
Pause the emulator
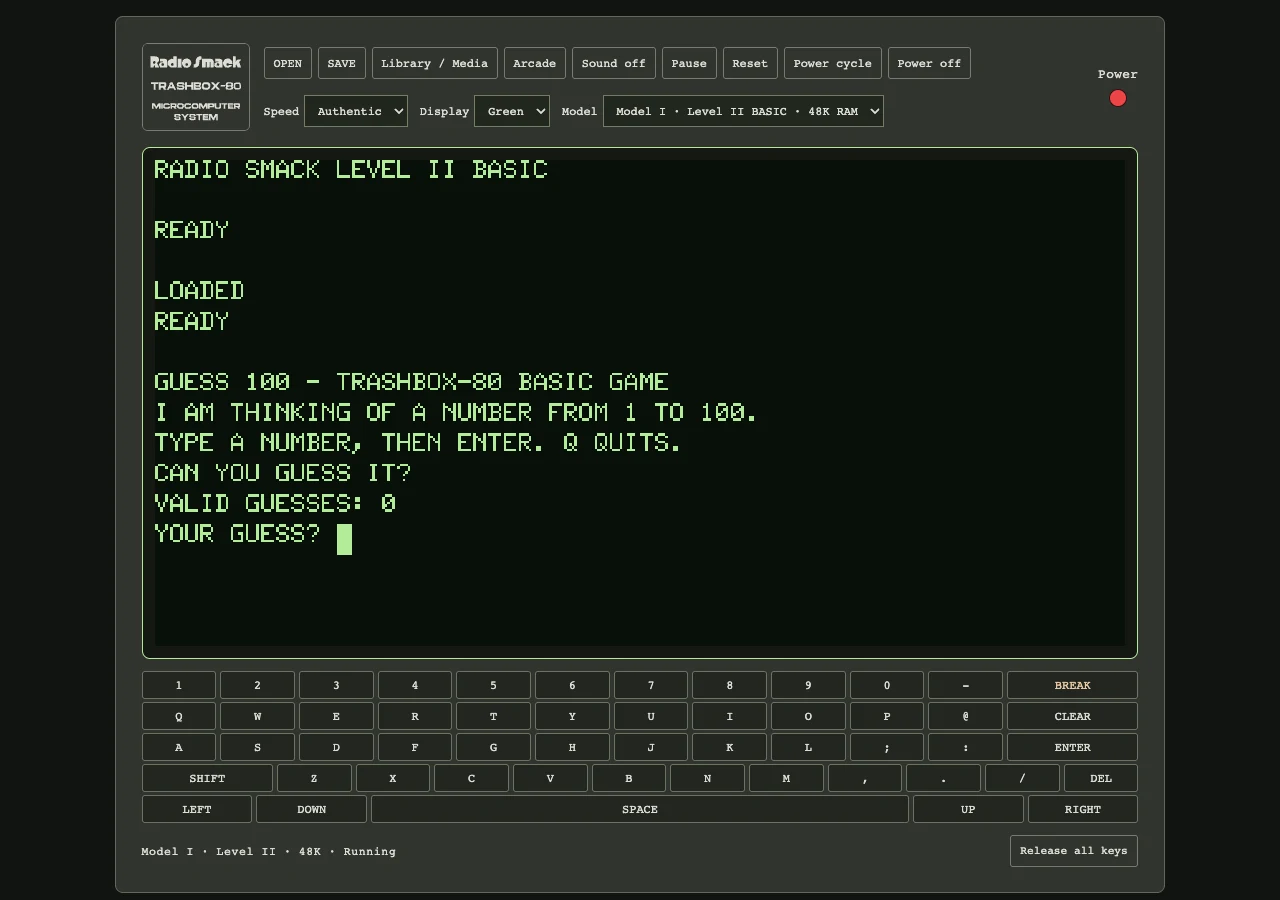(x=689, y=63)
